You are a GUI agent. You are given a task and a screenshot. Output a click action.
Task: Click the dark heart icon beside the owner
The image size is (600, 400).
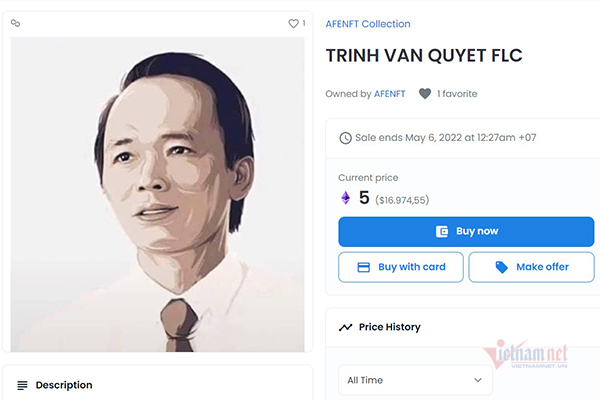pyautogui.click(x=425, y=94)
